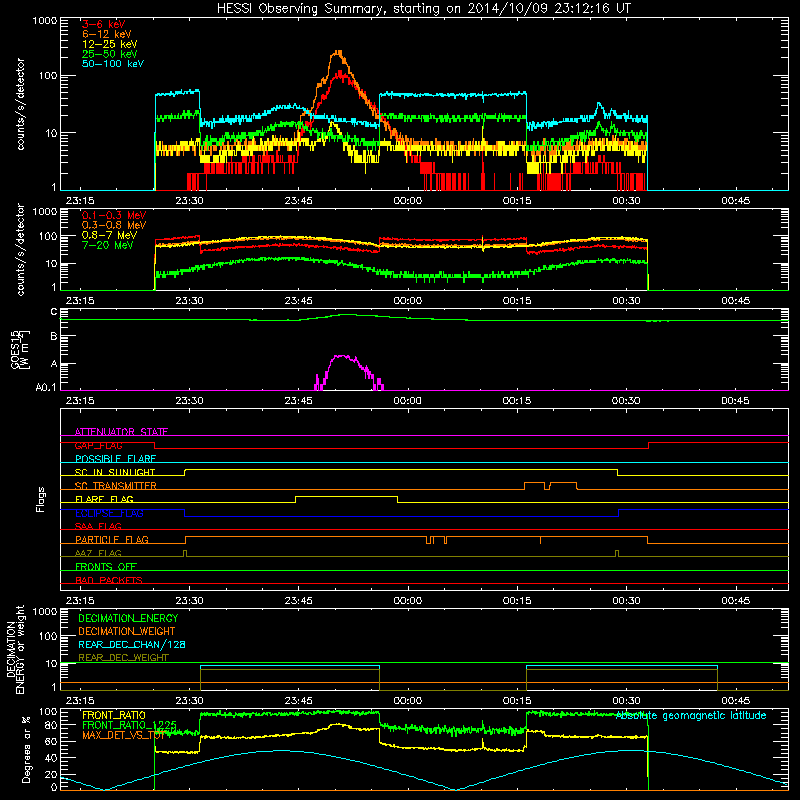800x800 pixels.
Task: Select the SC_TRANSMITTER flag label
Action: (116, 486)
